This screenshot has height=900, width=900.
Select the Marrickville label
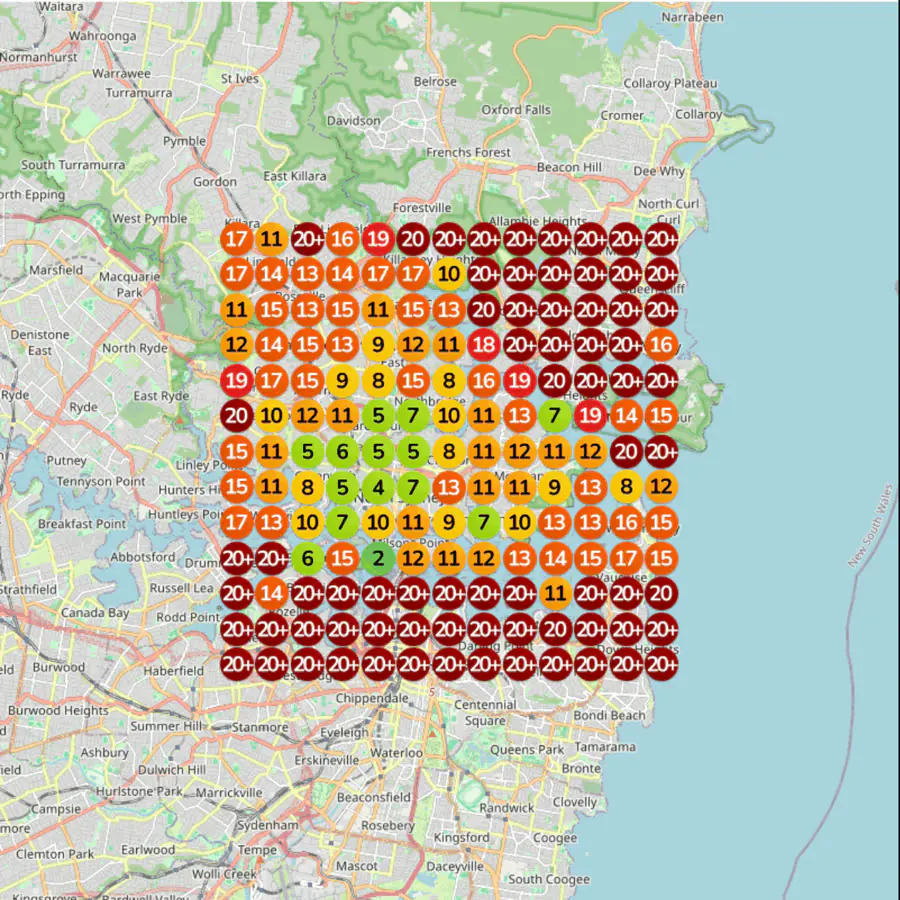[x=229, y=793]
